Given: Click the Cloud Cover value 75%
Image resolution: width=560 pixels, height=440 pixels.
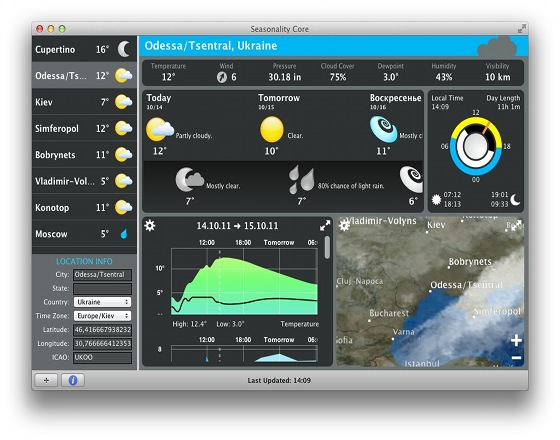Looking at the screenshot, I should click(x=338, y=77).
